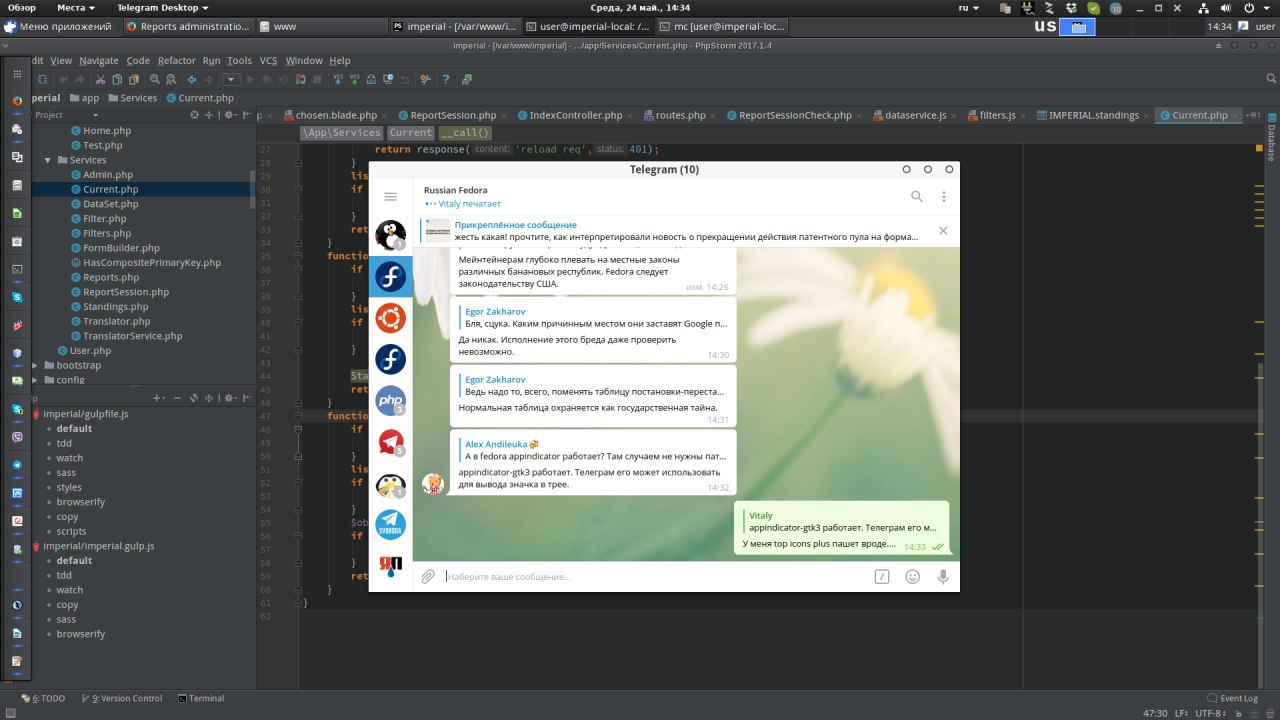The height and width of the screenshot is (720, 1280).
Task: Select TranslatorService.php in project tree
Action: coord(132,336)
